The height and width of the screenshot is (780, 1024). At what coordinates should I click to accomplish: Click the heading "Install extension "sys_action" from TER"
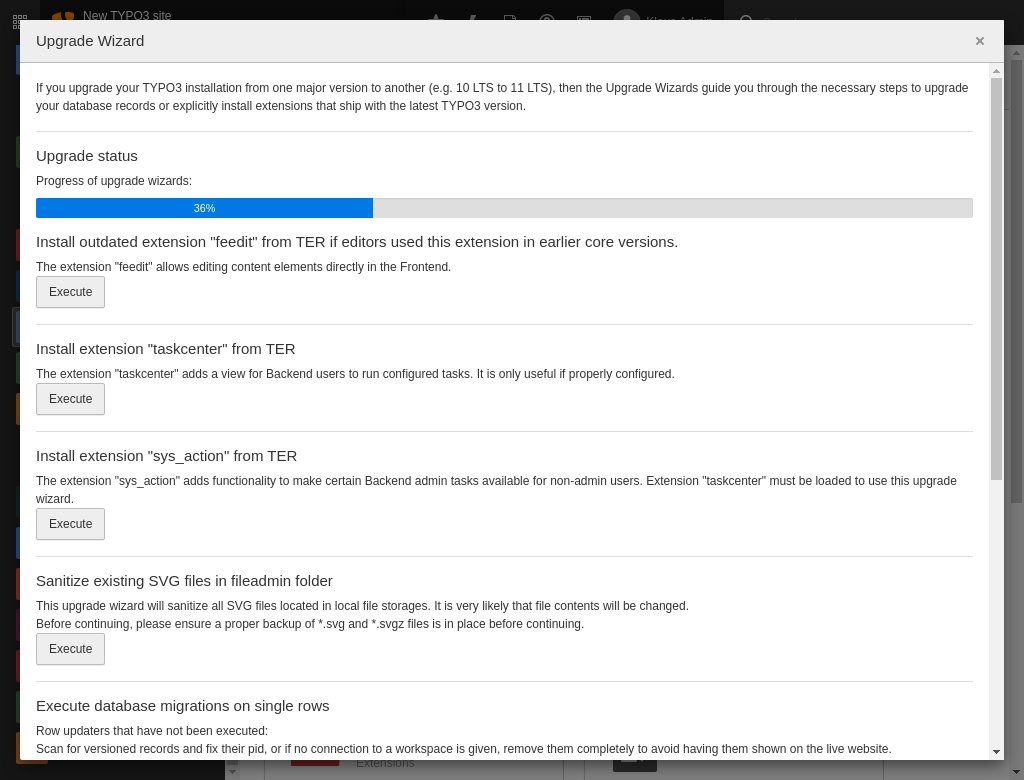167,456
